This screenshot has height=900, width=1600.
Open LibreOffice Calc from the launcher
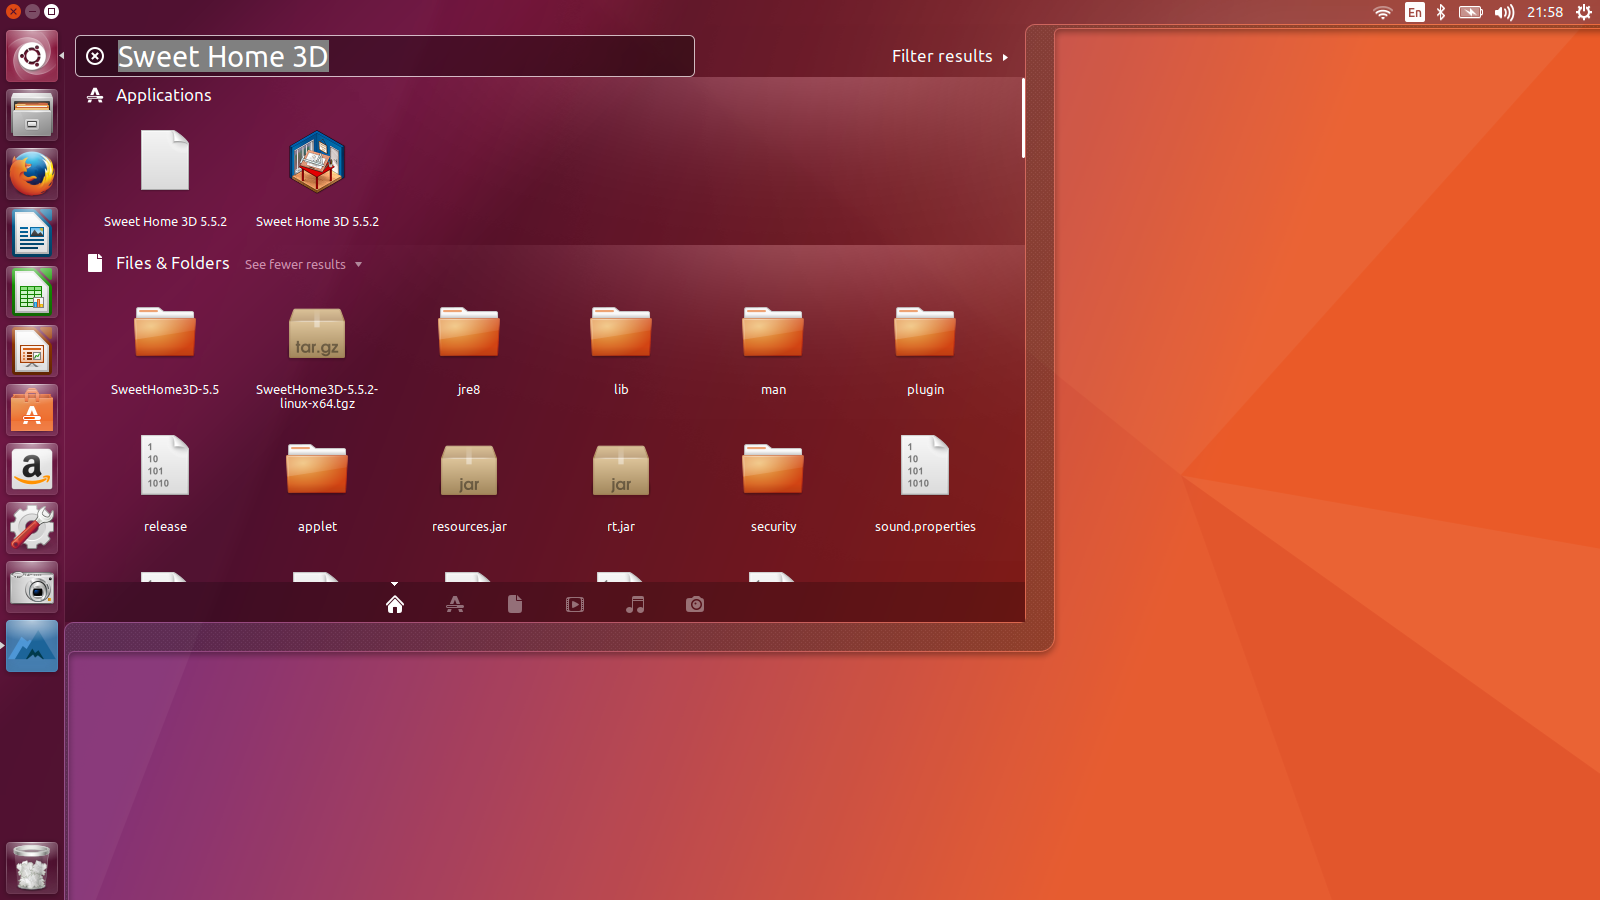(x=32, y=292)
